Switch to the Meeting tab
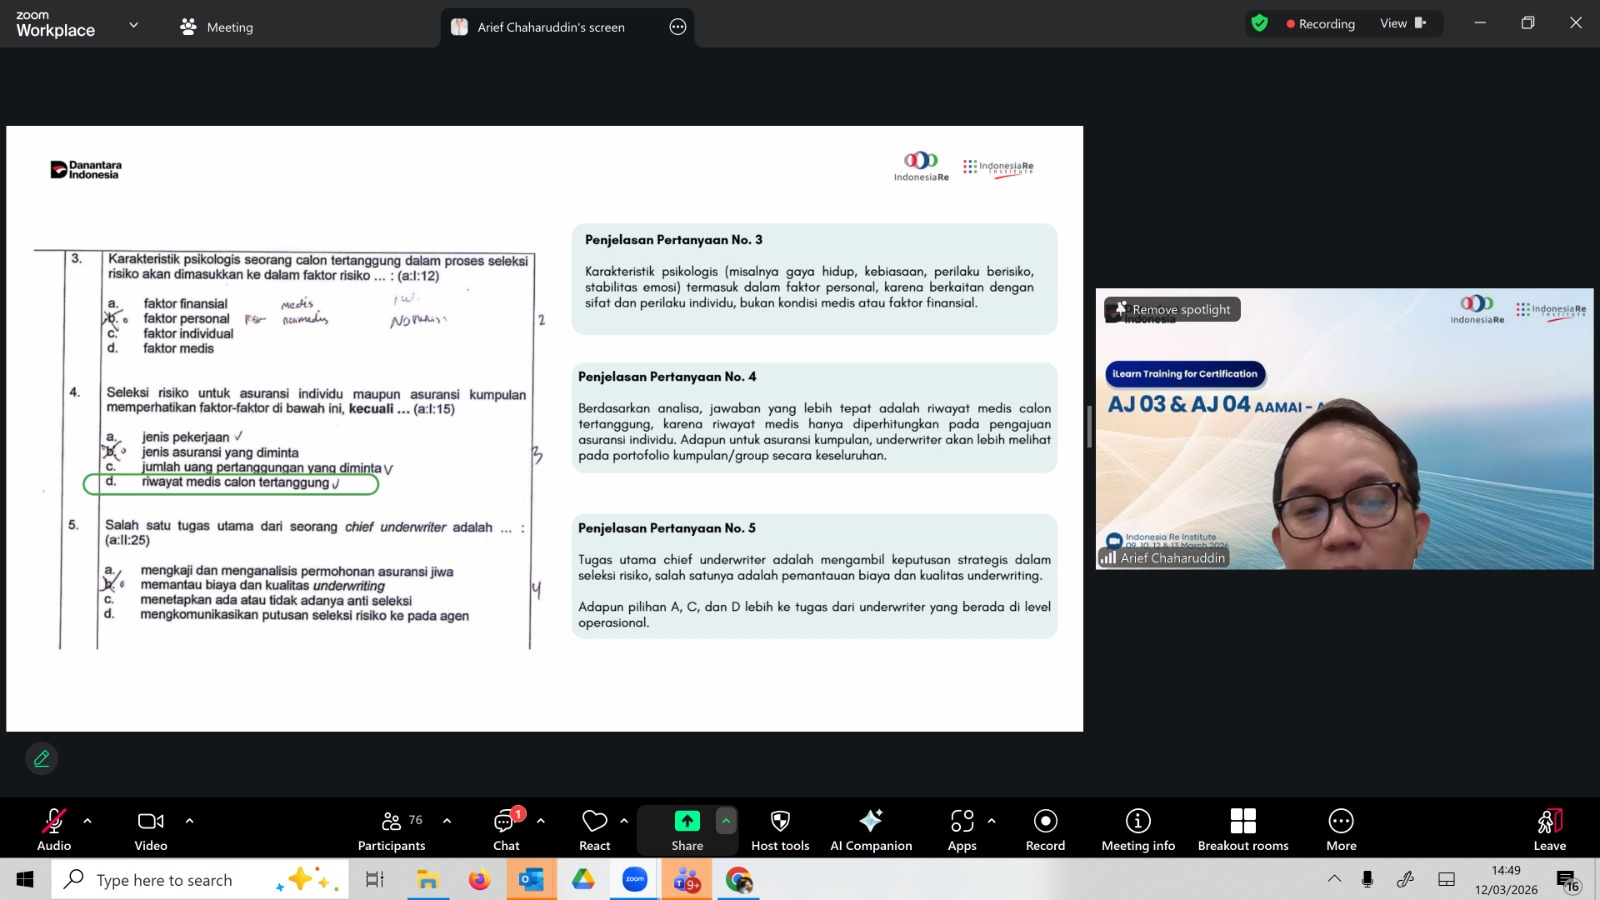 coord(217,27)
